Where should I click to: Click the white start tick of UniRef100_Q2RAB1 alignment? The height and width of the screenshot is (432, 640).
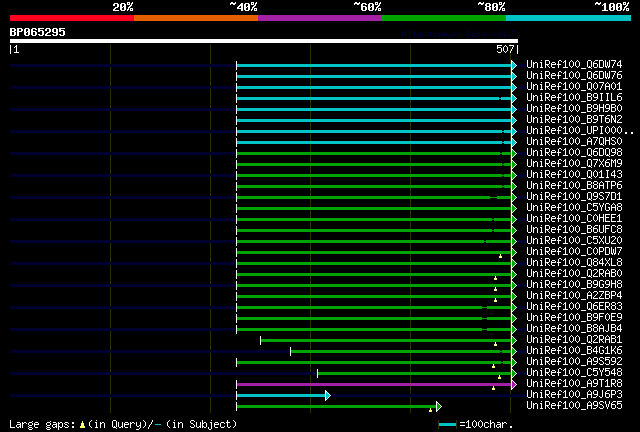tap(260, 340)
